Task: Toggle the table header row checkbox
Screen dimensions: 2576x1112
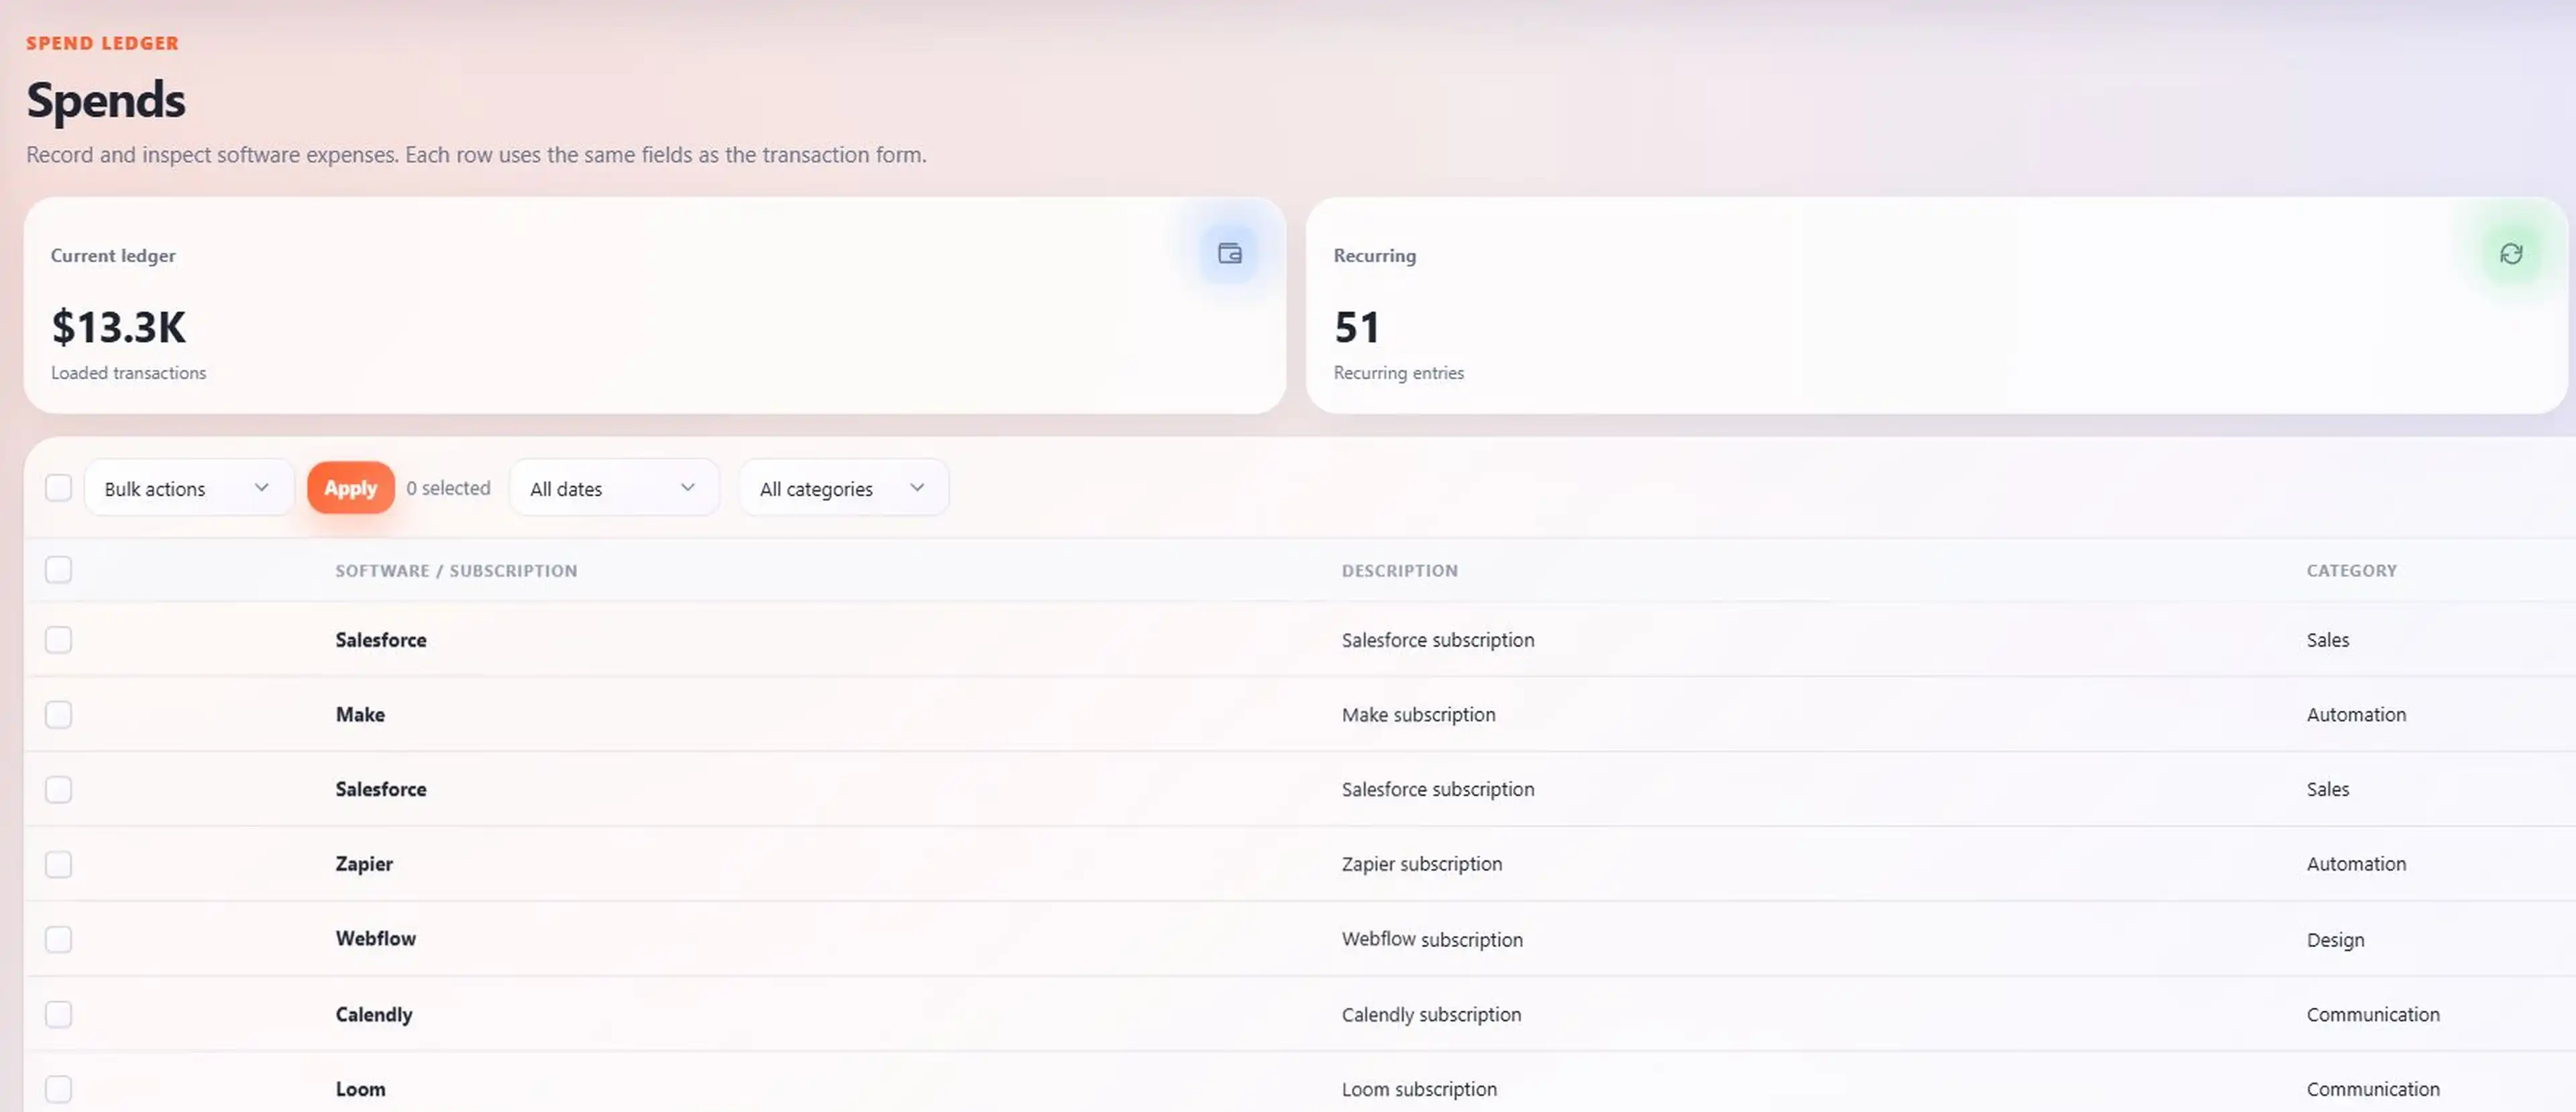Action: coord(59,570)
